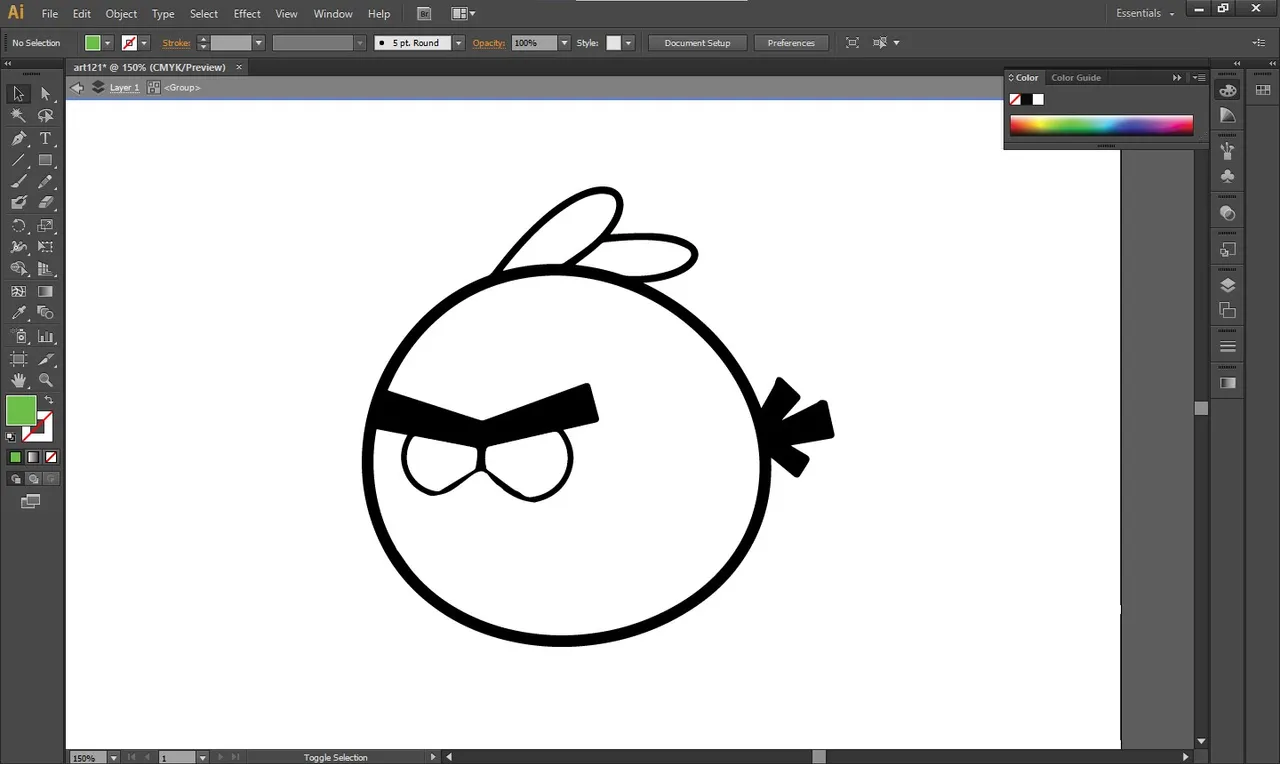Select the Mesh tool
The height and width of the screenshot is (764, 1280).
click(x=18, y=292)
